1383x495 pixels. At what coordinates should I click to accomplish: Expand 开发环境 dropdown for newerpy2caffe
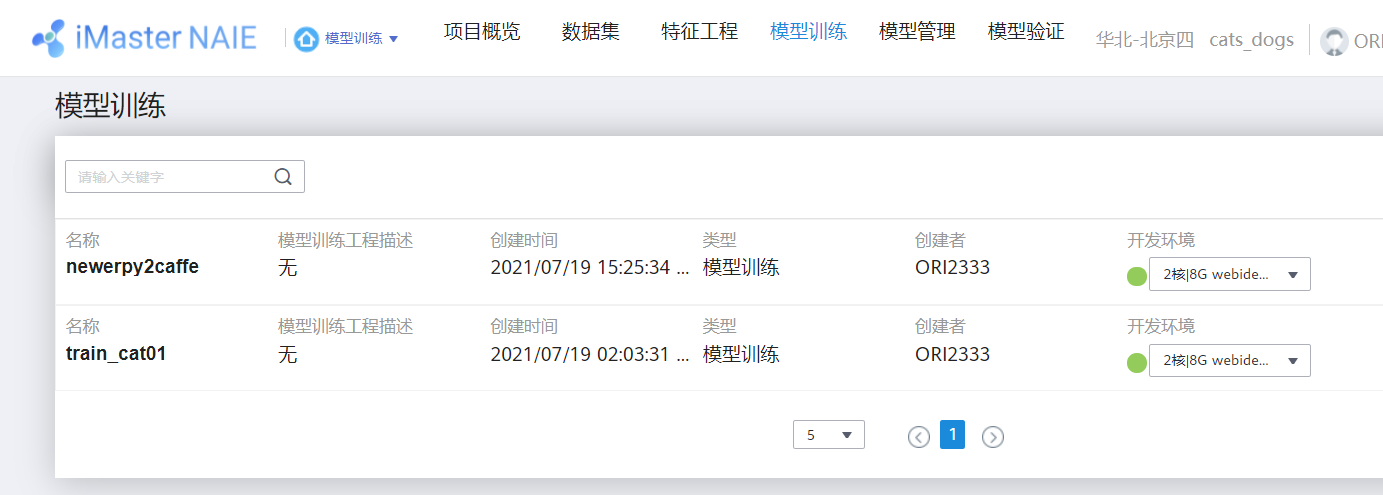click(1230, 275)
